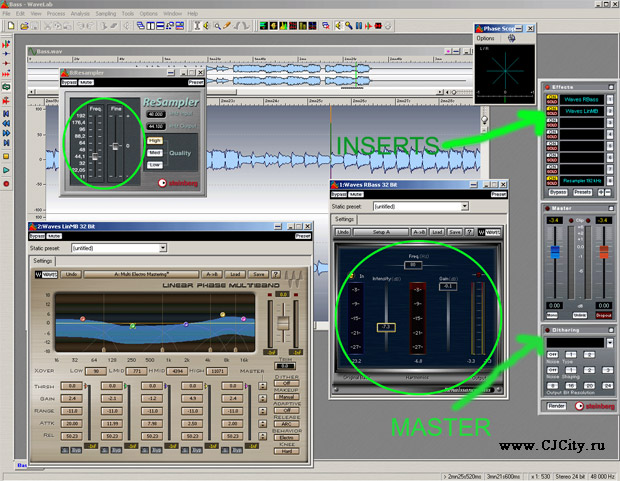Open Multi Electro Mastering setup menu
This screenshot has height=481, width=620.
(141, 274)
